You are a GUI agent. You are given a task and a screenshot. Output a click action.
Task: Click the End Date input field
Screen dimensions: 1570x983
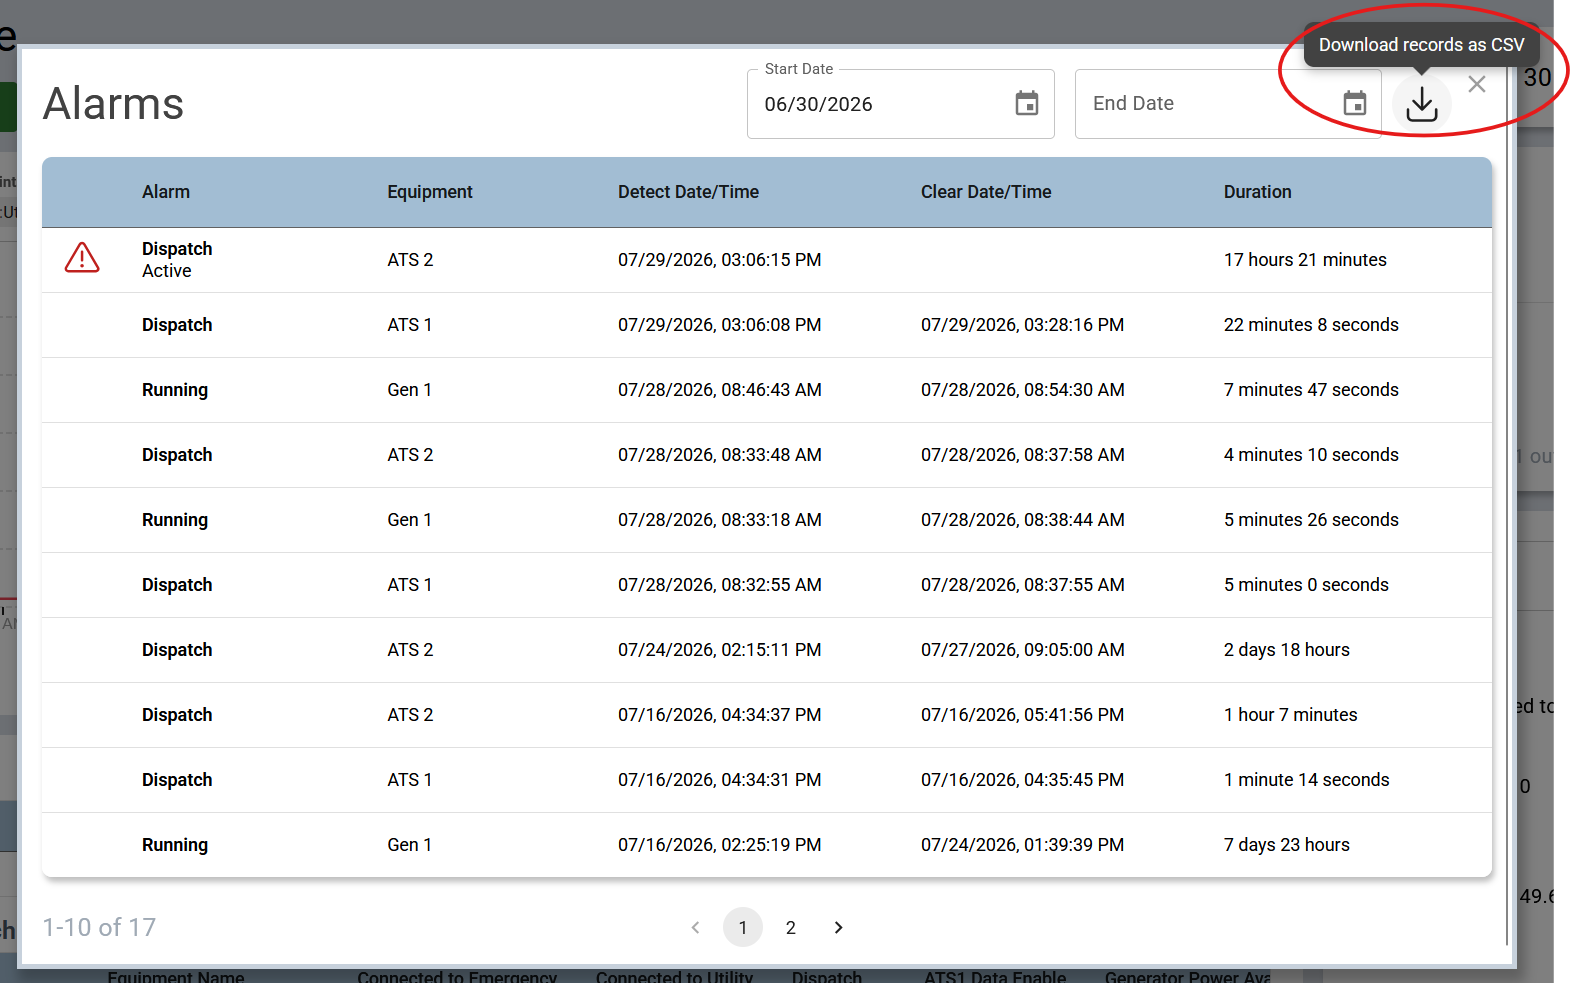pos(1228,104)
